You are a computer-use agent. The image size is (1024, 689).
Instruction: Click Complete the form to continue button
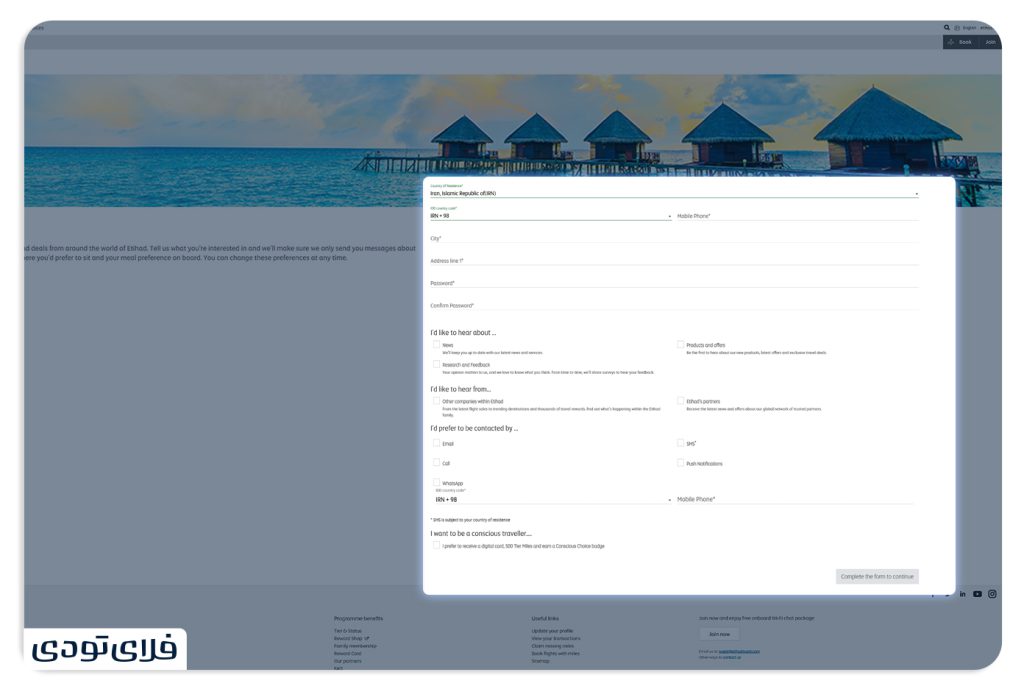tap(877, 576)
